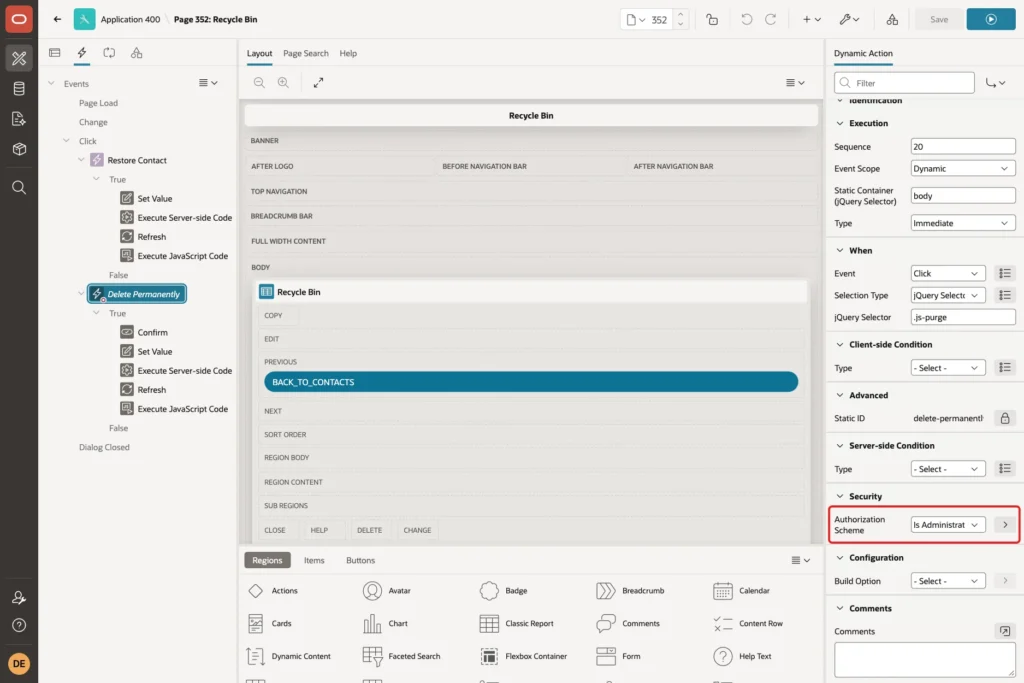Click the Oracle logo home icon
The width and height of the screenshot is (1024, 683).
click(x=19, y=19)
